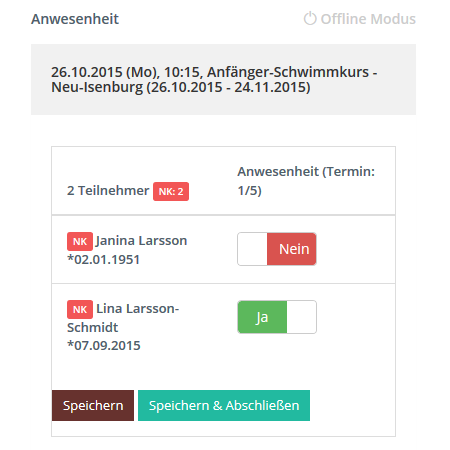Click the 2 Teilnehmer column header
The width and height of the screenshot is (450, 450).
point(108,191)
